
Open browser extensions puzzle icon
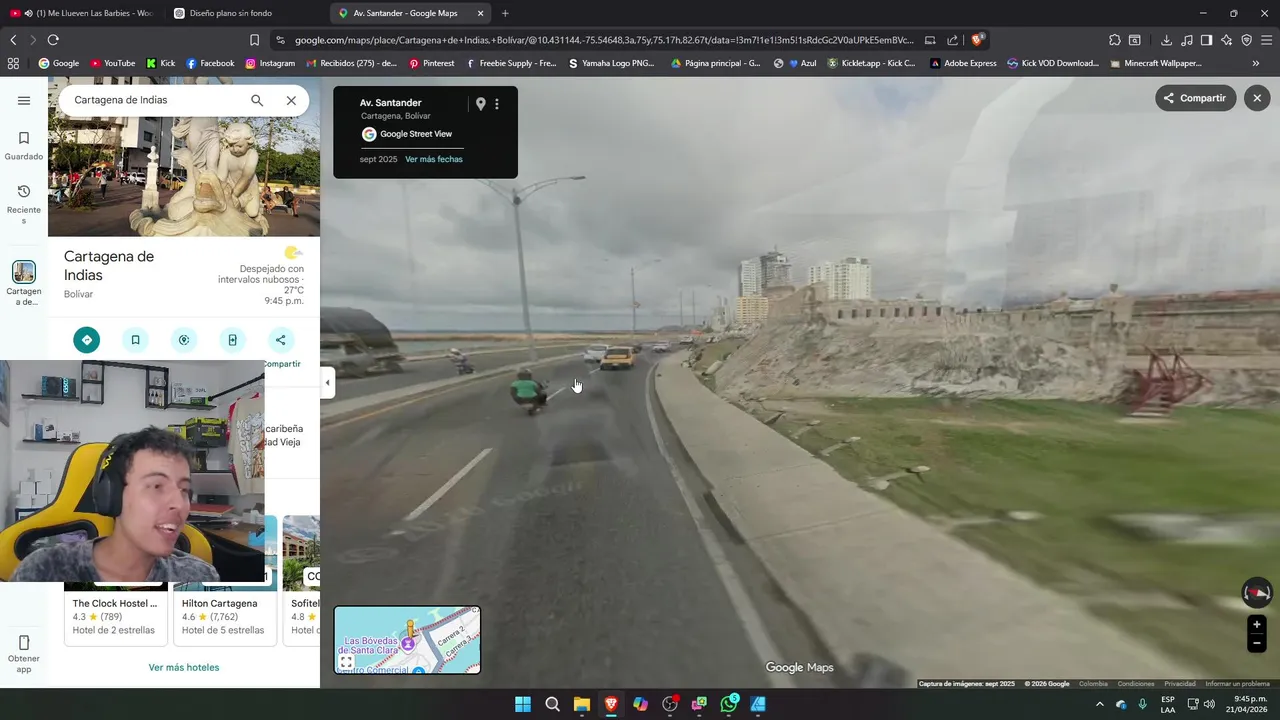tap(1115, 40)
